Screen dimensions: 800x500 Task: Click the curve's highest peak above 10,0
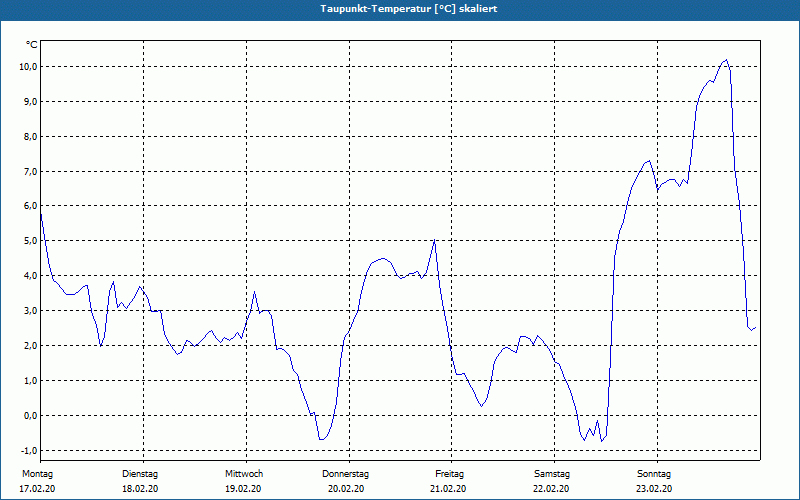(726, 60)
